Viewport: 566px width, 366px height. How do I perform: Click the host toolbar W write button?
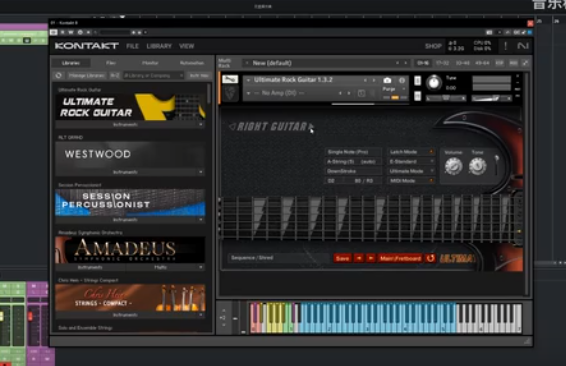pos(71,32)
